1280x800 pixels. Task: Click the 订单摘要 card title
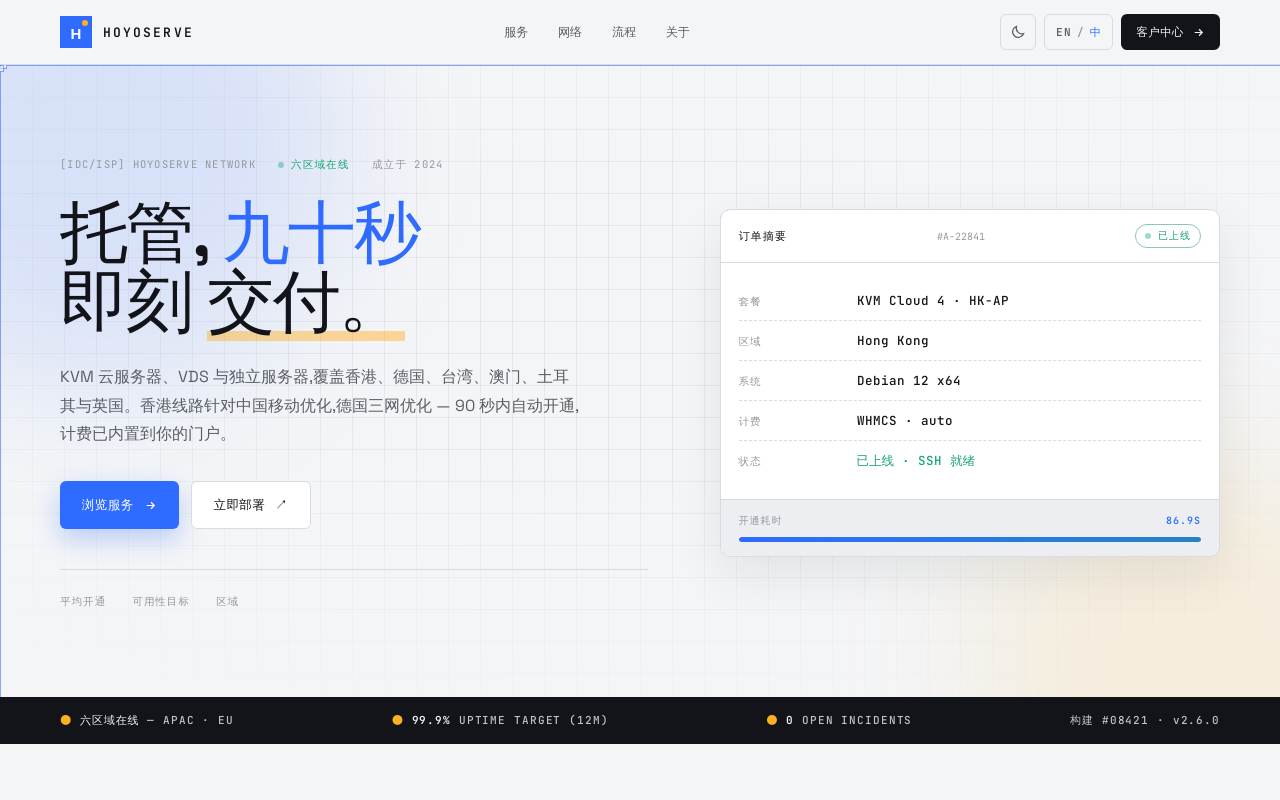point(763,236)
